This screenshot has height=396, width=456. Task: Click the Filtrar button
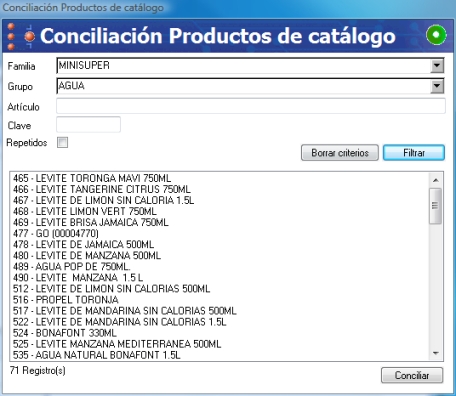tap(414, 153)
